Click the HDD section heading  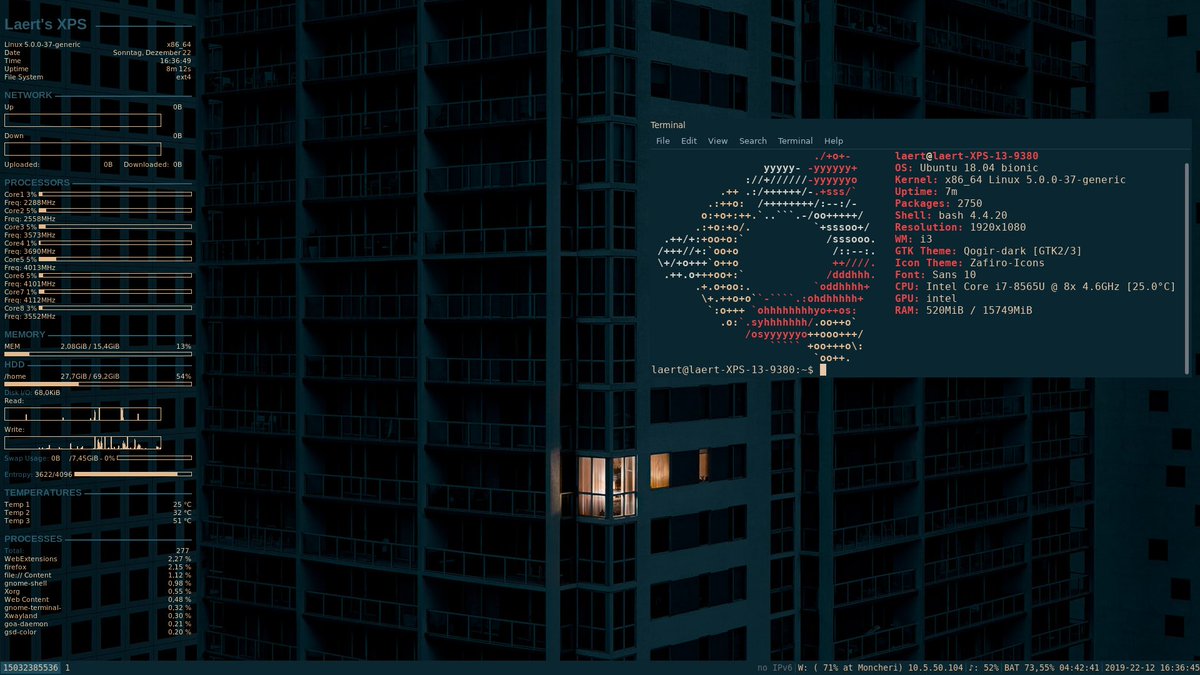coord(14,365)
